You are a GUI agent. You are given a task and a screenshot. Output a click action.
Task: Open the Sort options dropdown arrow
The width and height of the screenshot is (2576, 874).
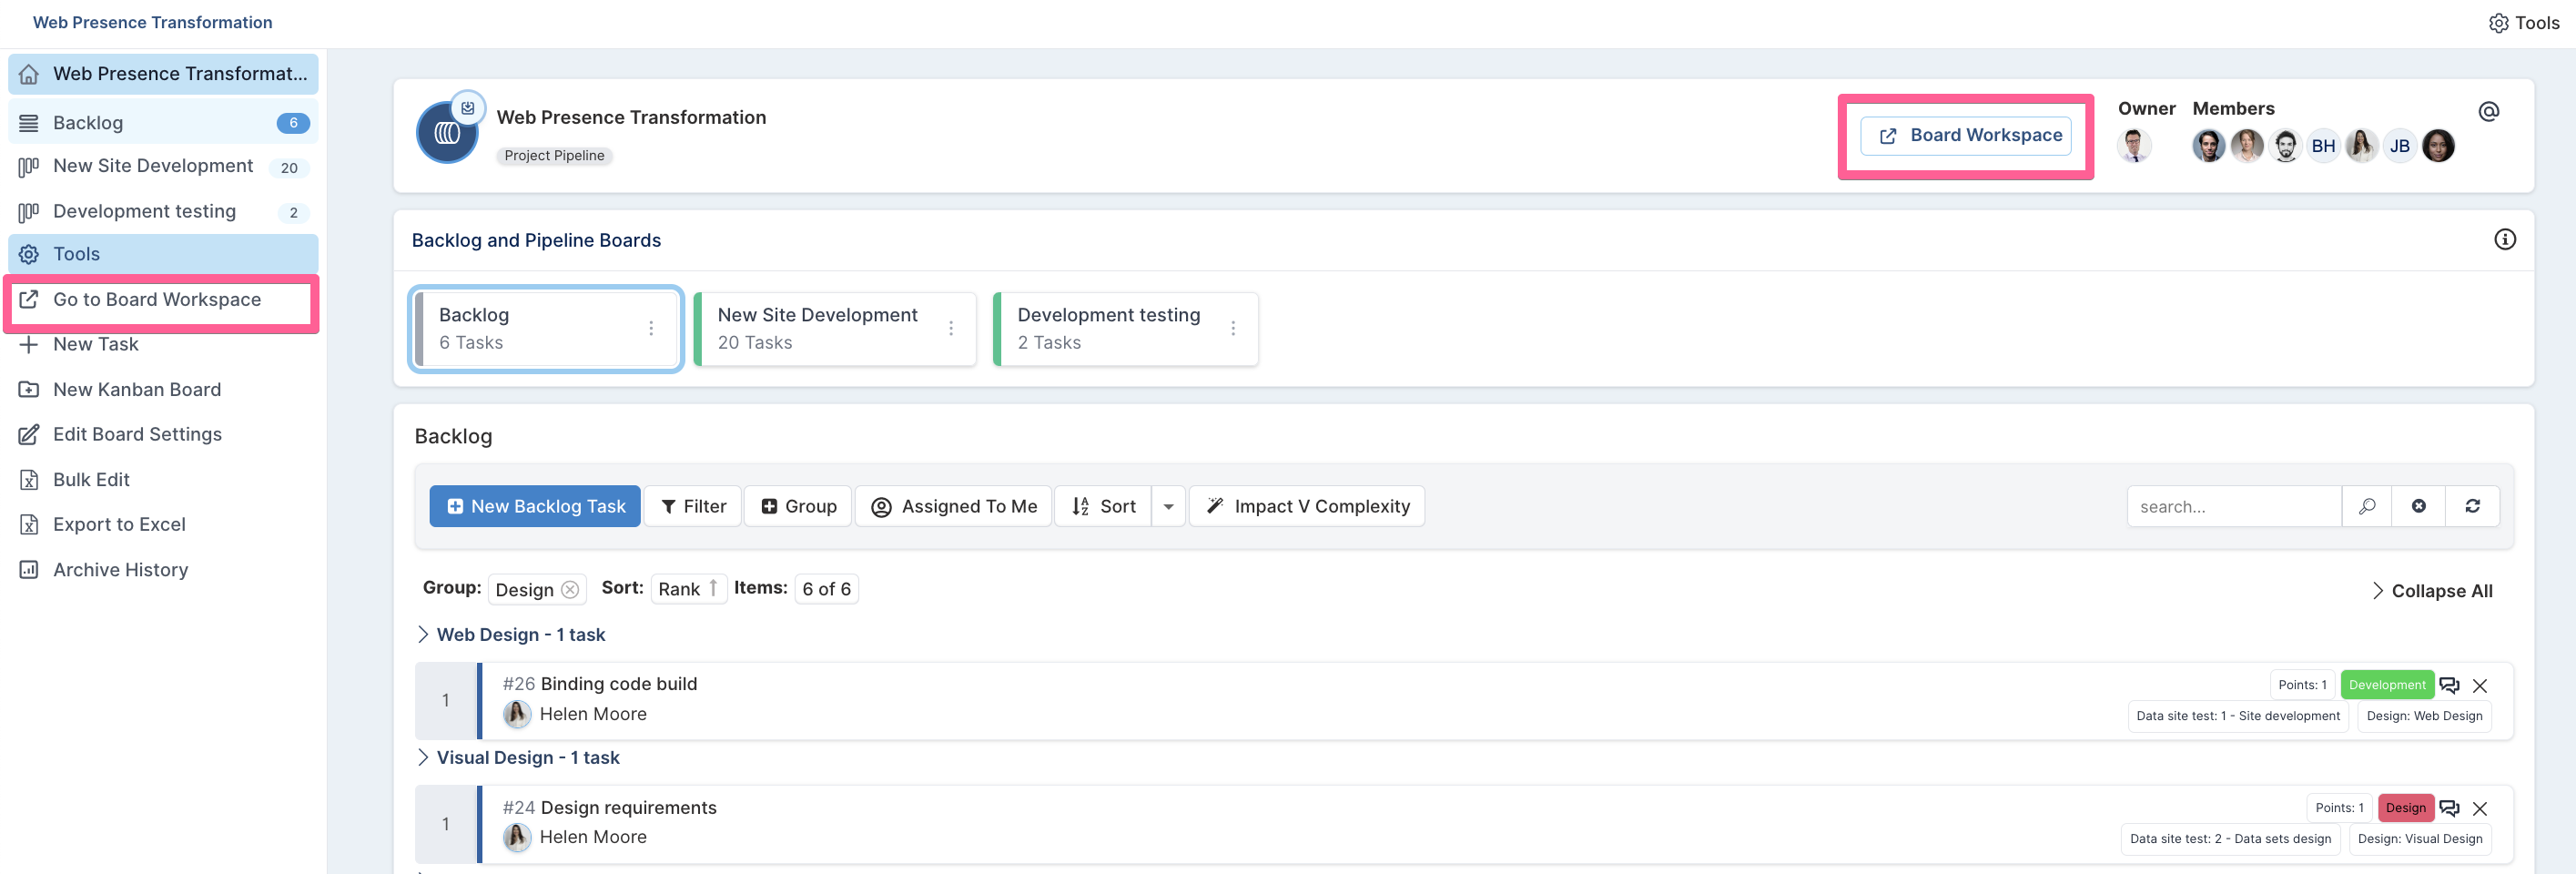pos(1168,506)
